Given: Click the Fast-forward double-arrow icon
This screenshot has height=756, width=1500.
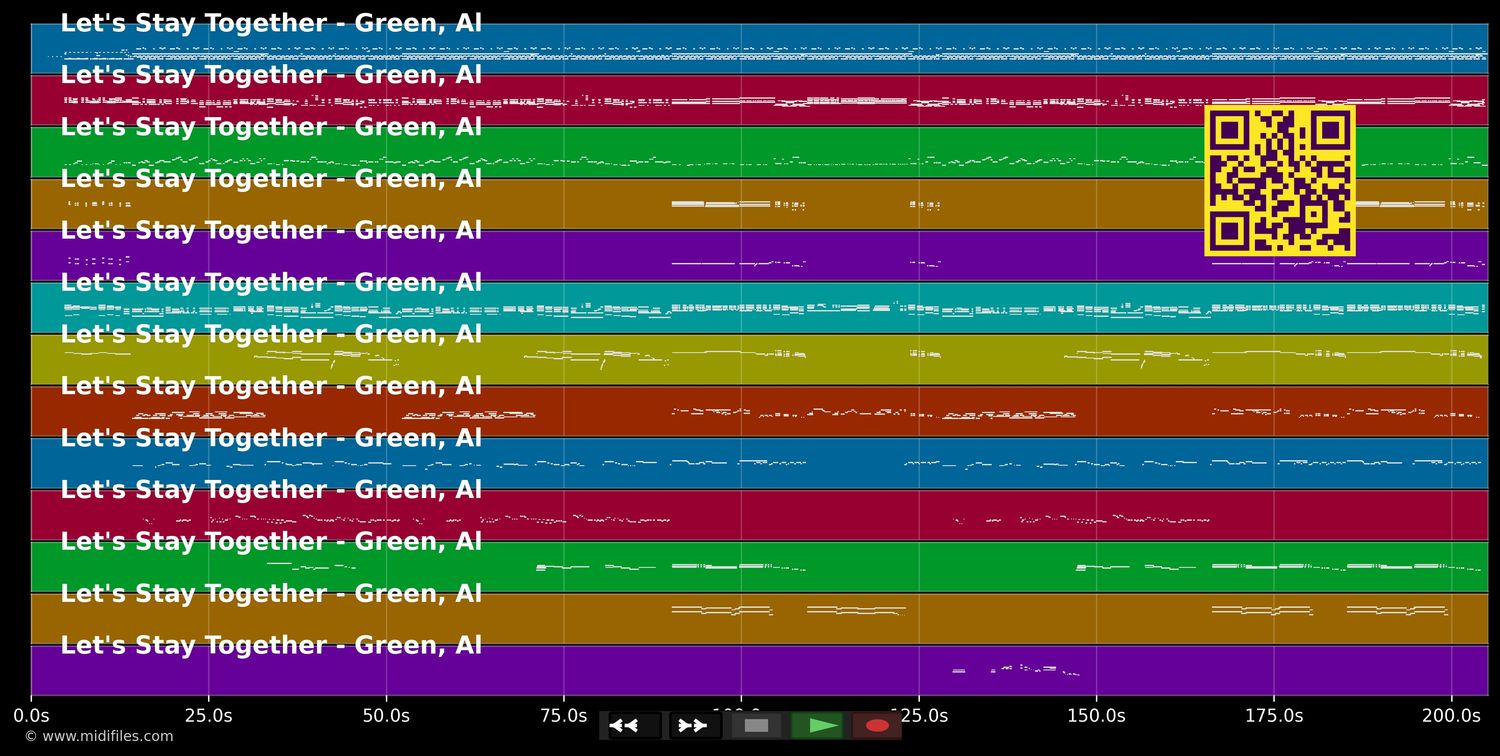Looking at the screenshot, I should tap(693, 726).
